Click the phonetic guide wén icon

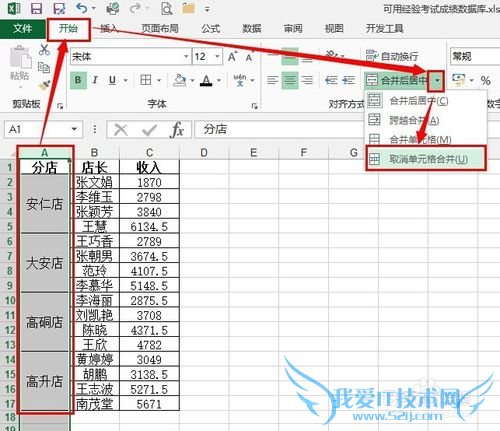point(240,80)
